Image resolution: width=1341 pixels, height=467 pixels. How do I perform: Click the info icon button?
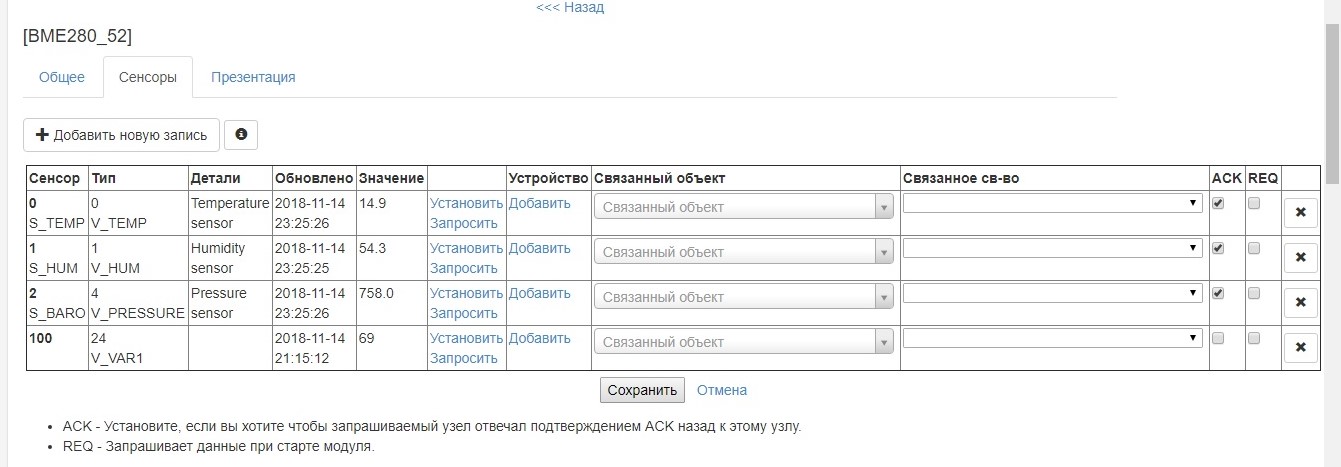point(241,134)
